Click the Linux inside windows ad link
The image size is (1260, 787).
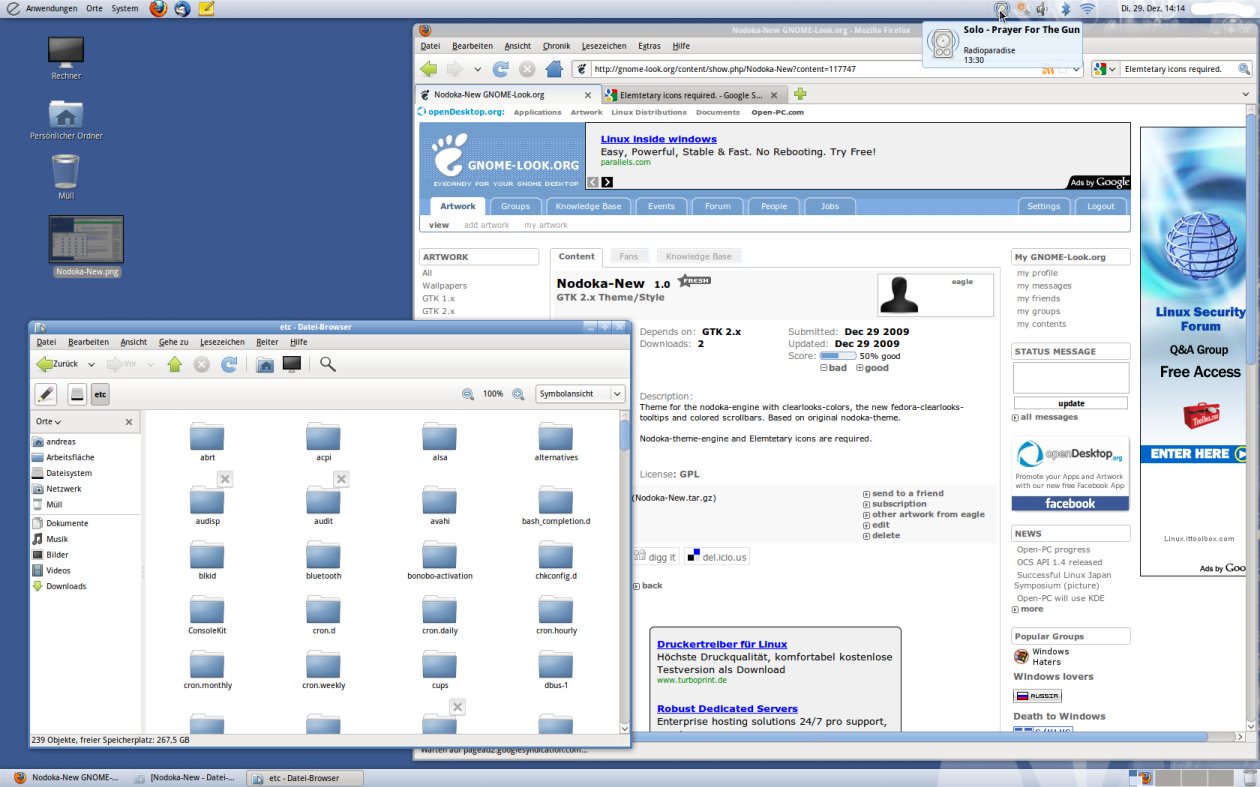point(659,139)
